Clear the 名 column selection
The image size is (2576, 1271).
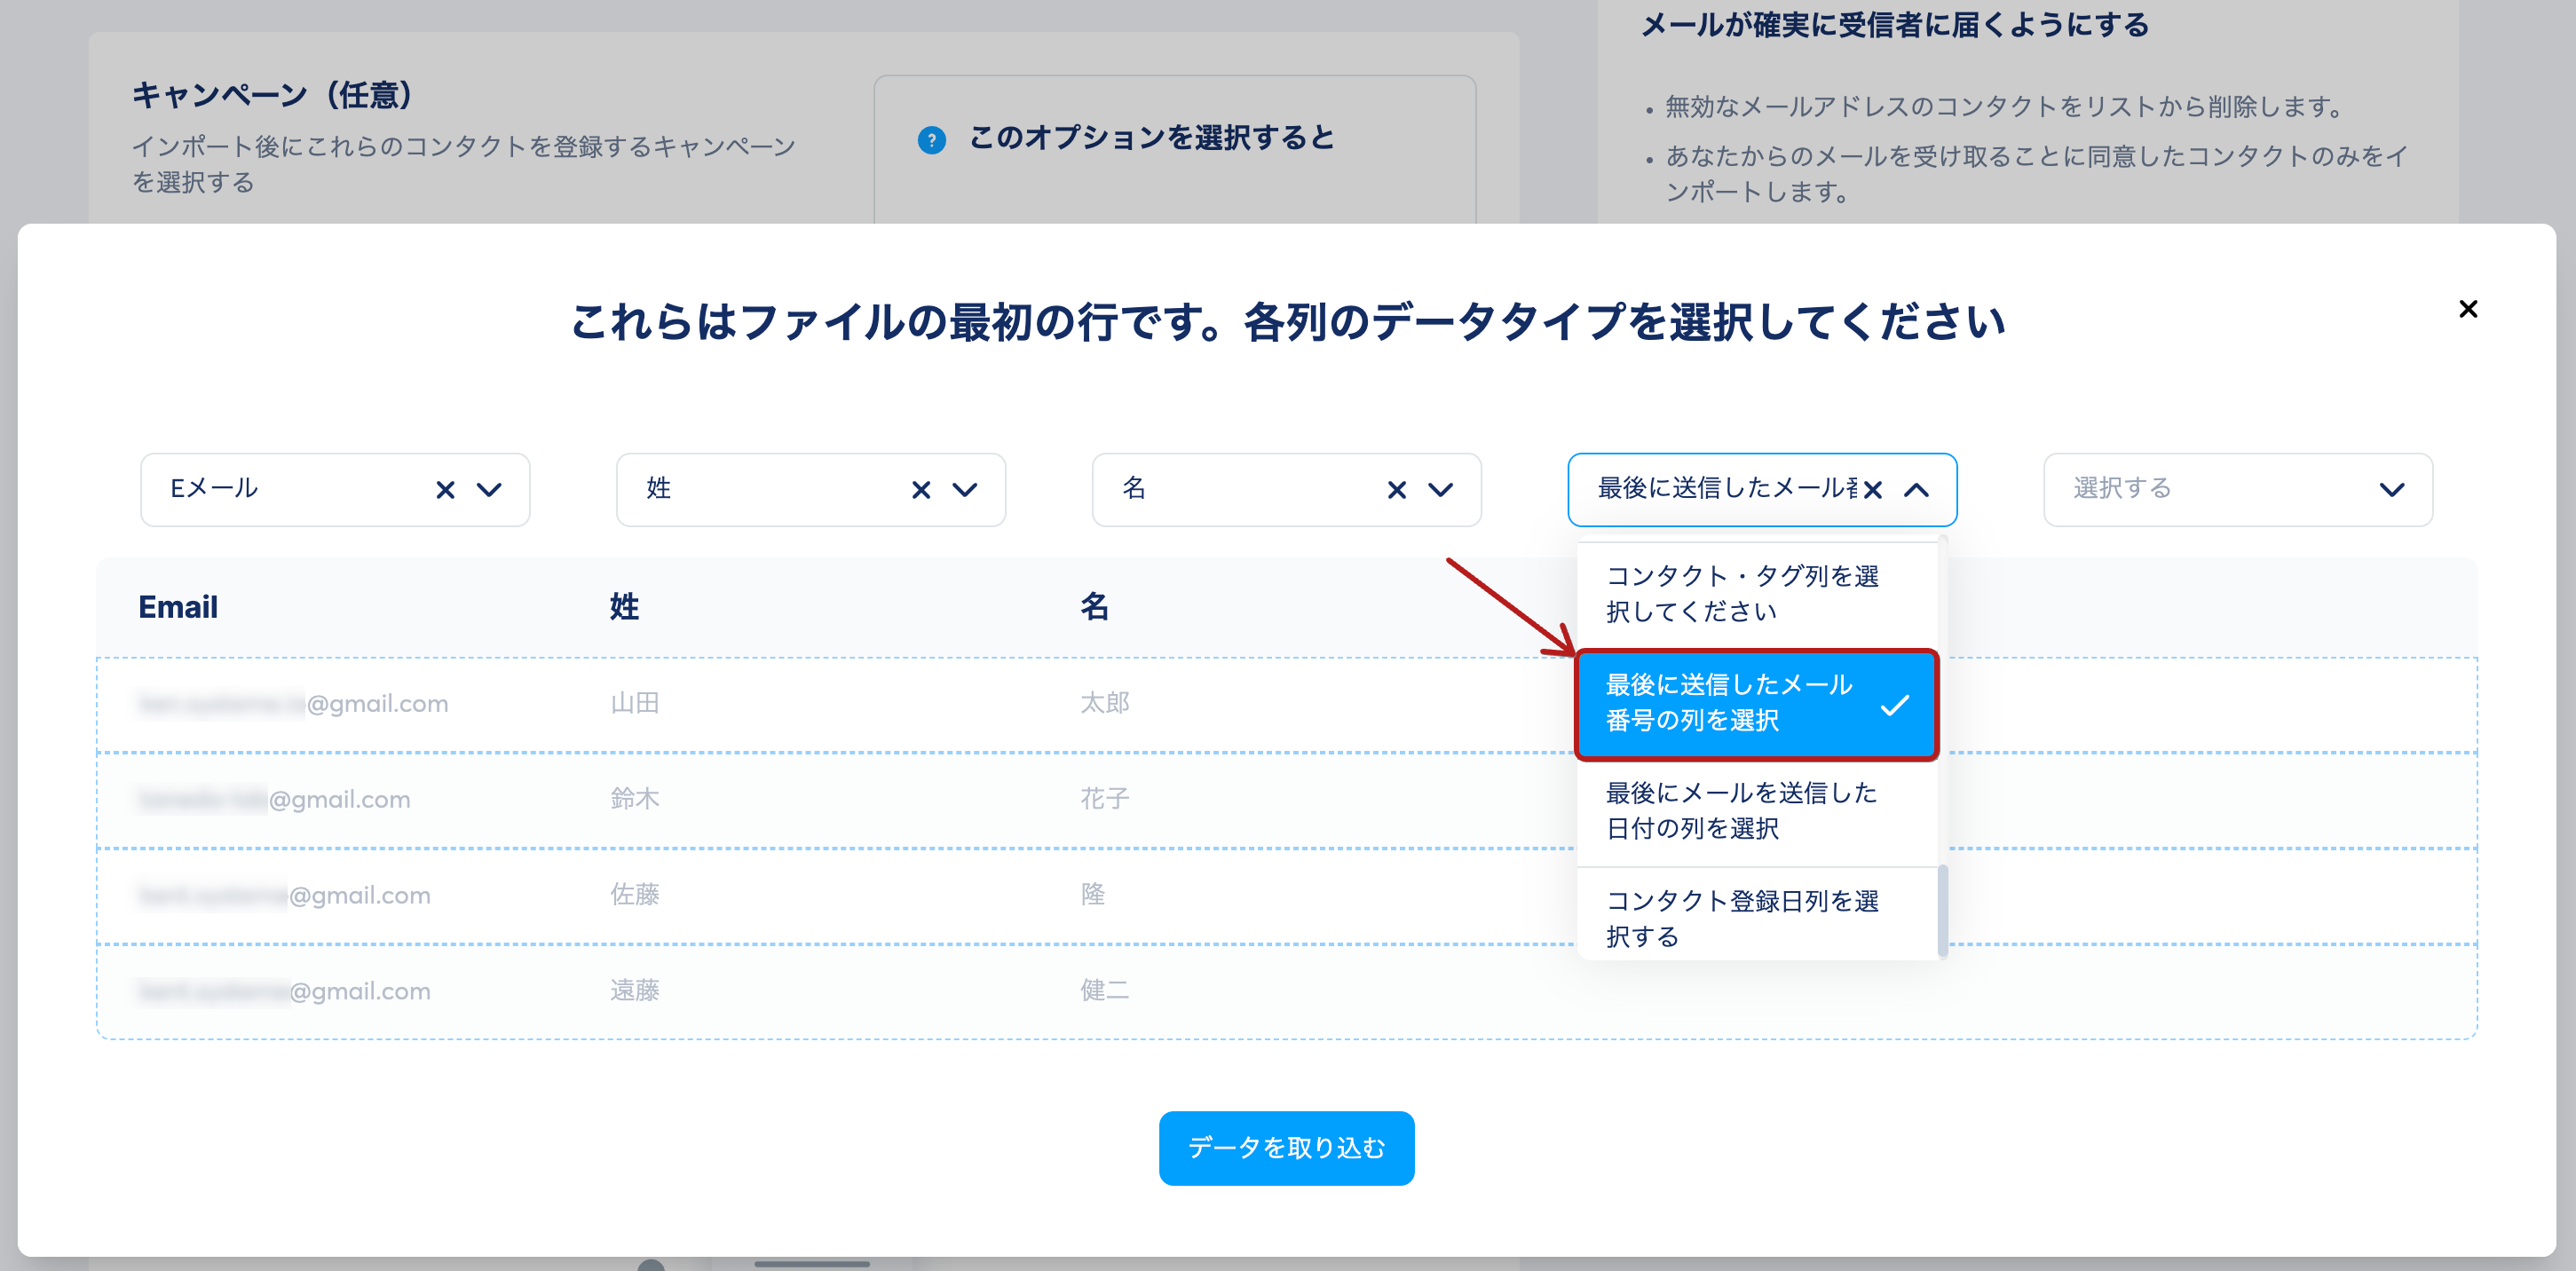coord(1397,490)
